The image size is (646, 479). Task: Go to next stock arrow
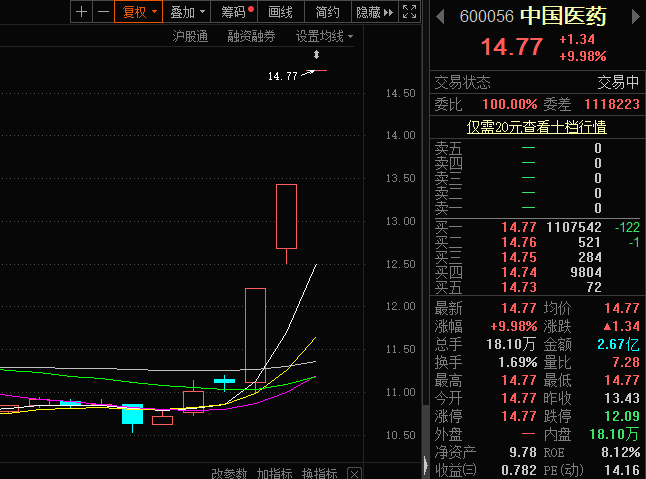[636, 17]
